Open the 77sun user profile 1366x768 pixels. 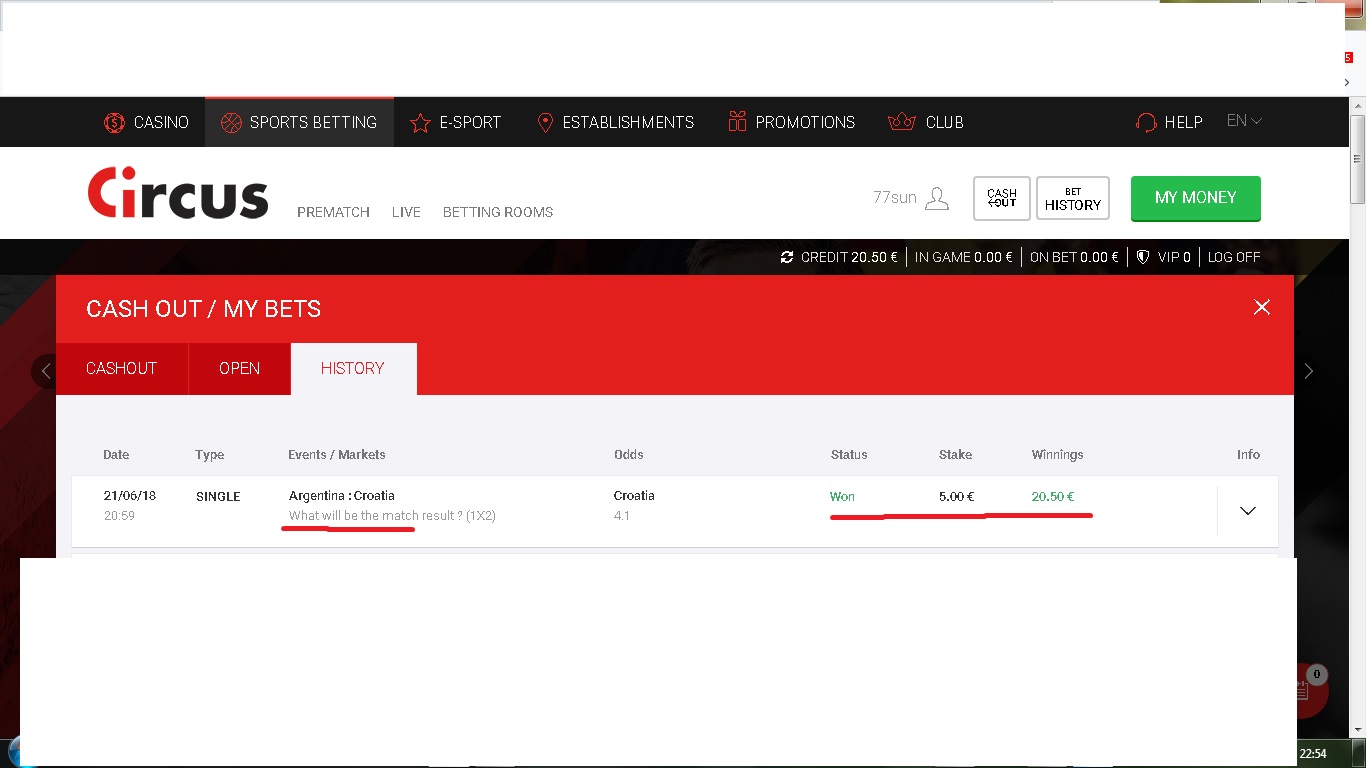pos(910,198)
